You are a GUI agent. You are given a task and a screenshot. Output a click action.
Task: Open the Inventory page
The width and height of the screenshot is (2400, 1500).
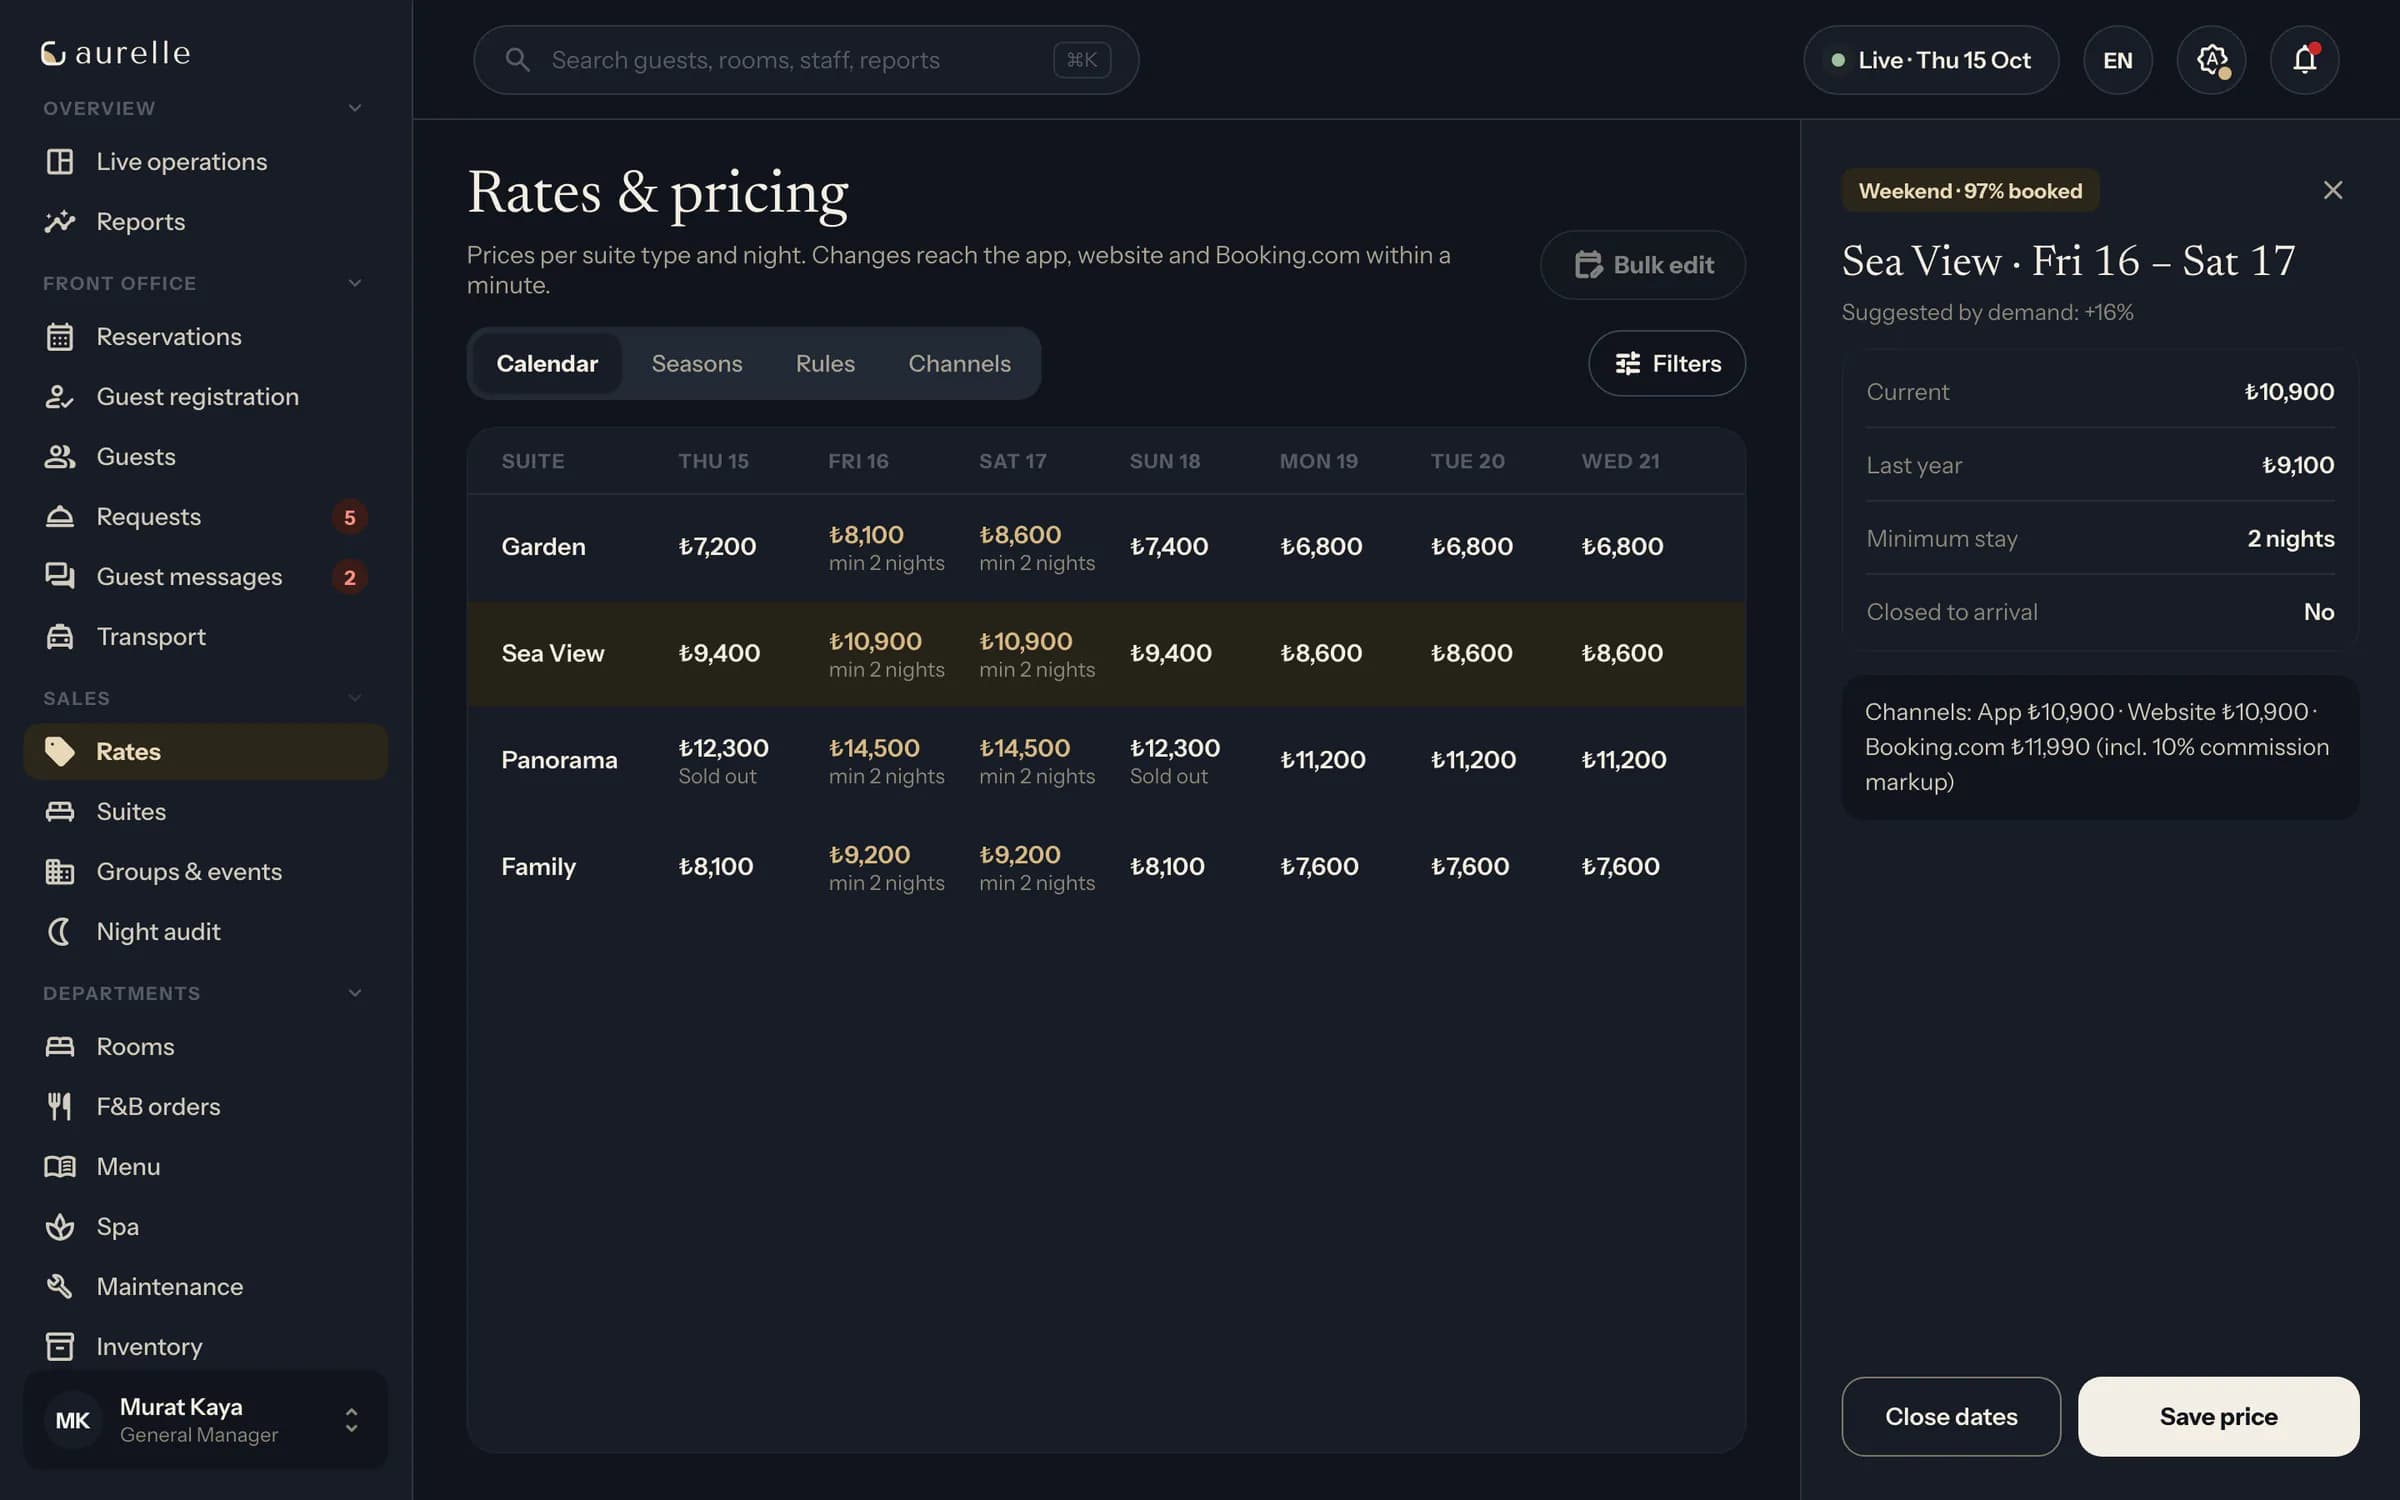click(205, 1346)
